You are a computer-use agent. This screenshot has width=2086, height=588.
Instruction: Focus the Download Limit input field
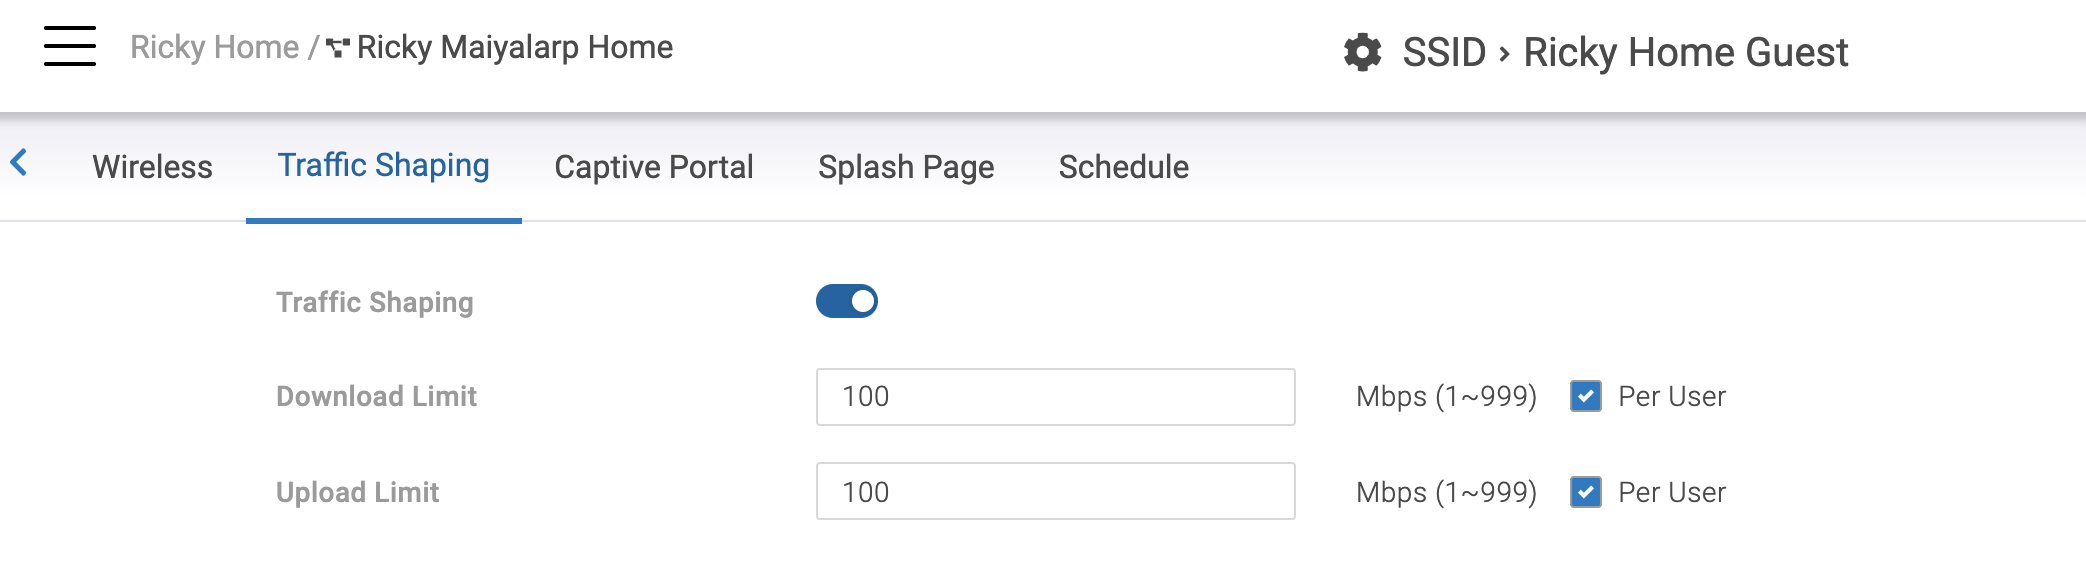point(1056,397)
